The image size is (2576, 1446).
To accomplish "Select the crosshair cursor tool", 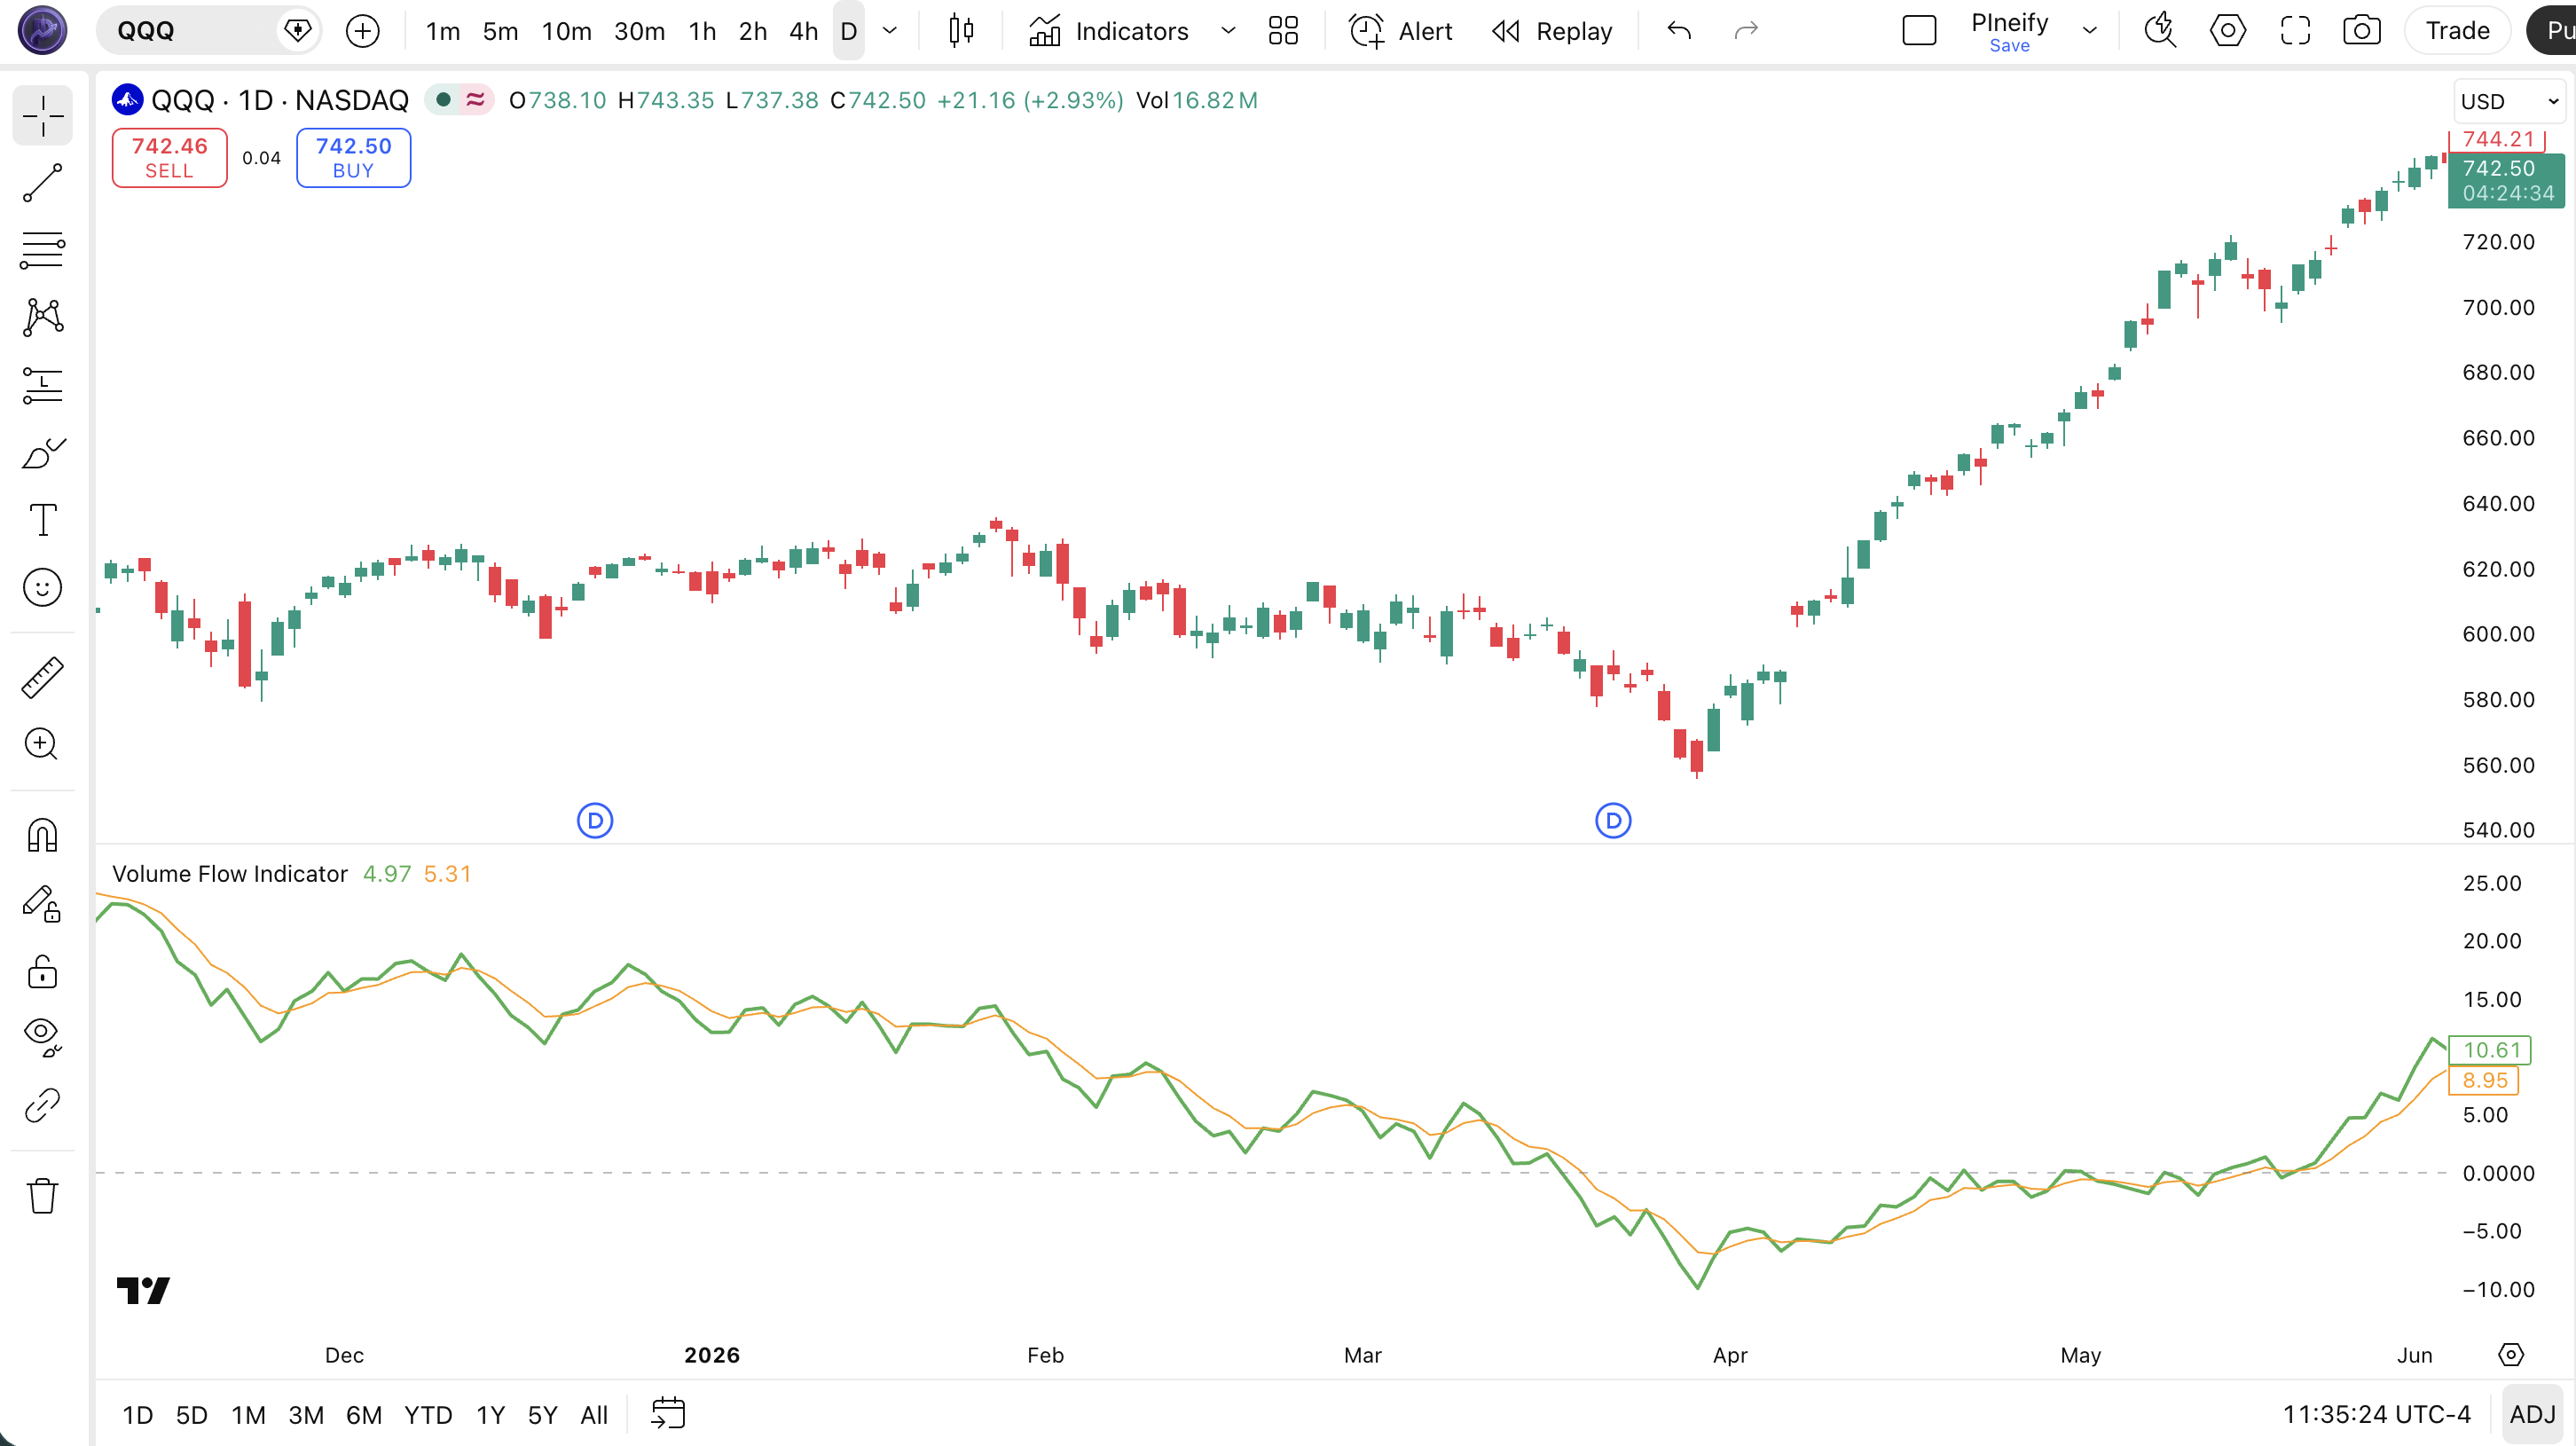I will click(x=42, y=116).
